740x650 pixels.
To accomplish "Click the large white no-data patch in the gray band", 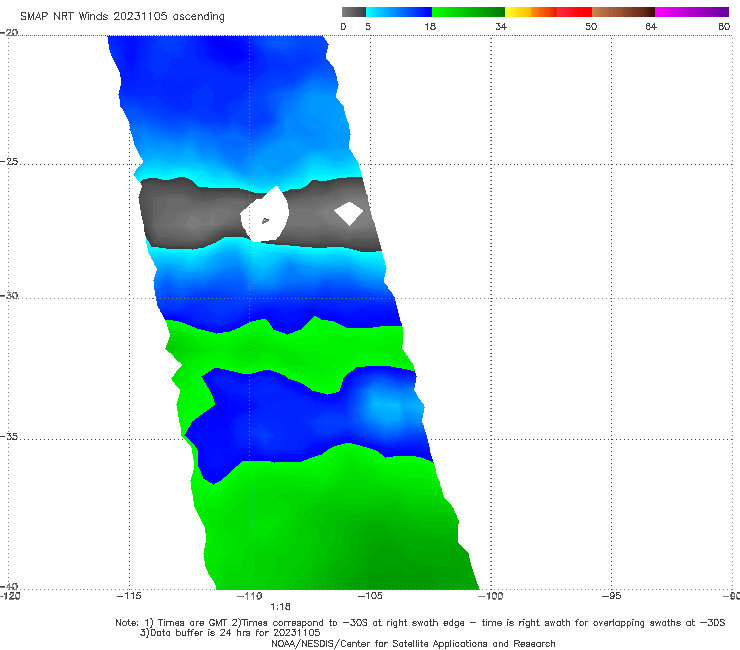I will (264, 215).
